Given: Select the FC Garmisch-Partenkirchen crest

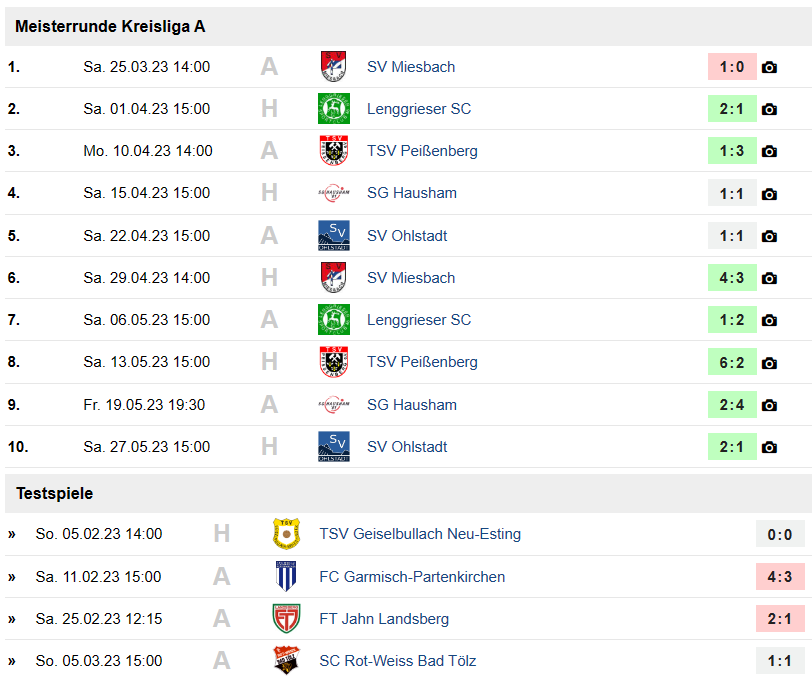Looking at the screenshot, I should click(x=286, y=576).
